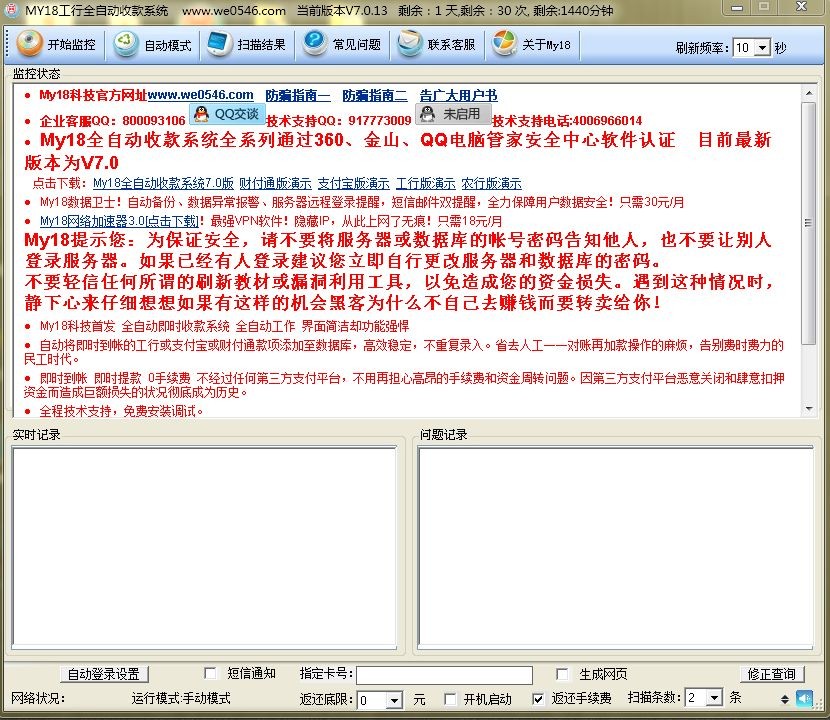Screen dimensions: 830x720
Task: Switch to 自动模式 from the toolbar
Action: [x=152, y=44]
